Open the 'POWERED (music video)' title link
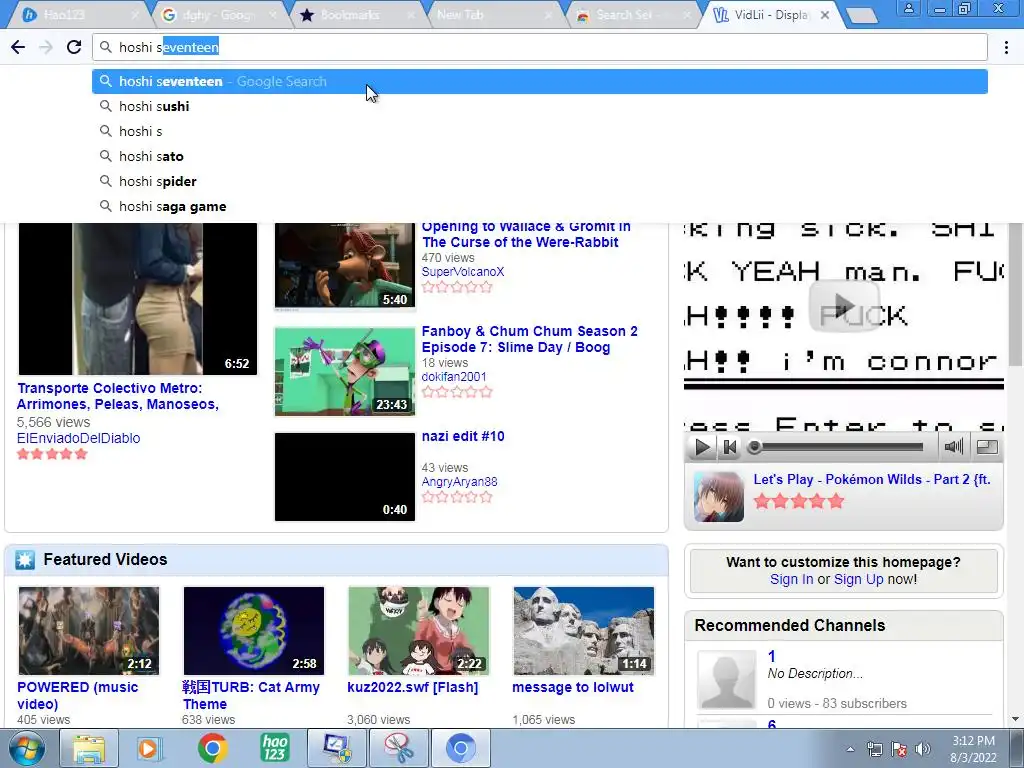This screenshot has height=768, width=1024. (77, 696)
